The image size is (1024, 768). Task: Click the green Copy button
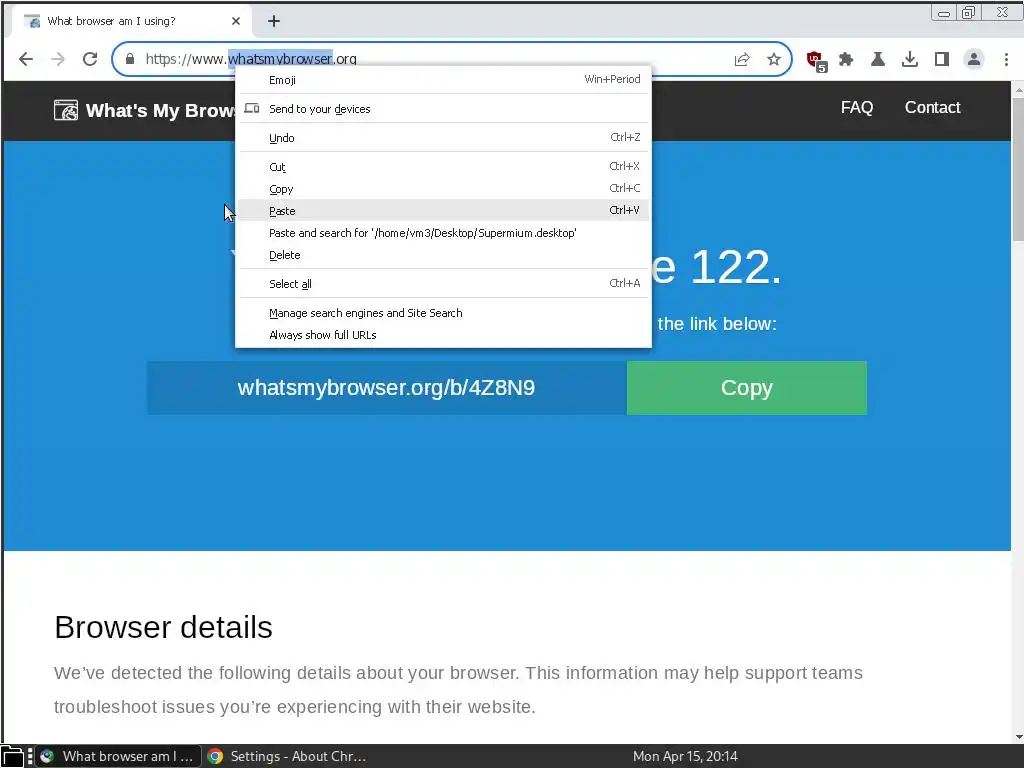746,388
